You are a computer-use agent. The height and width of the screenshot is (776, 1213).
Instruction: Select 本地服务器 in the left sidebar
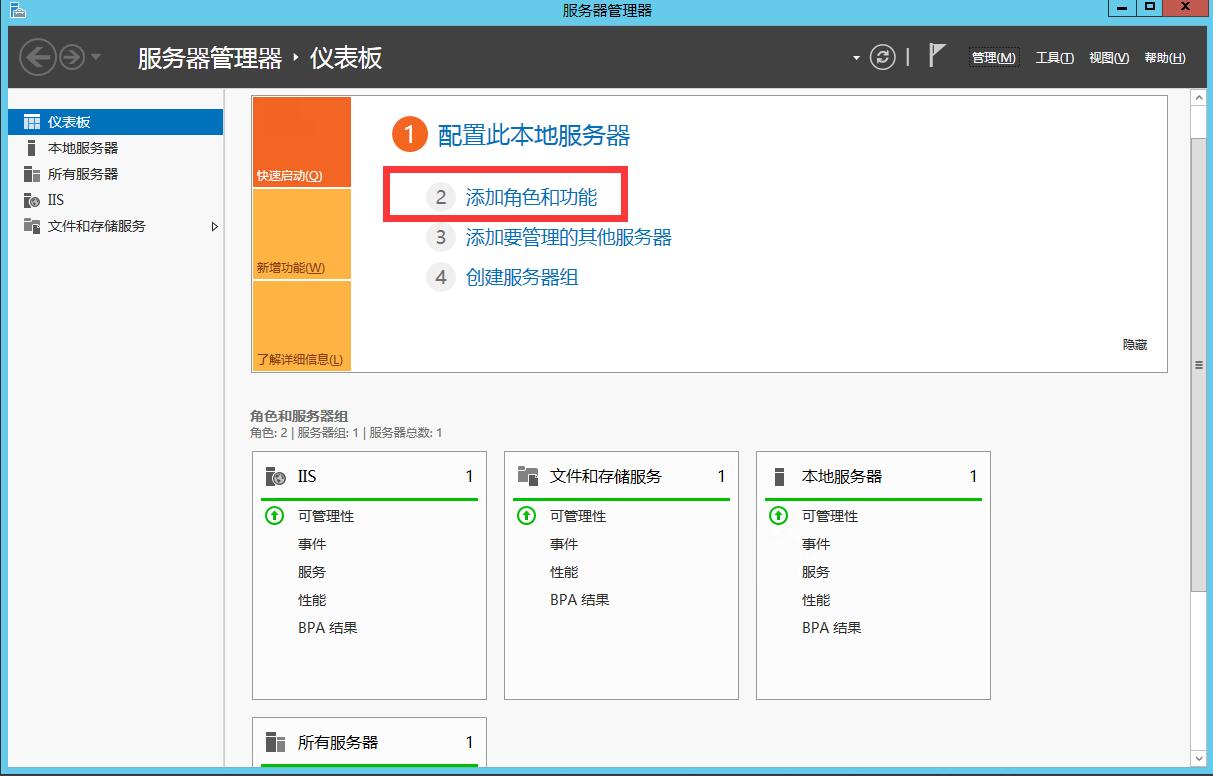click(x=83, y=148)
